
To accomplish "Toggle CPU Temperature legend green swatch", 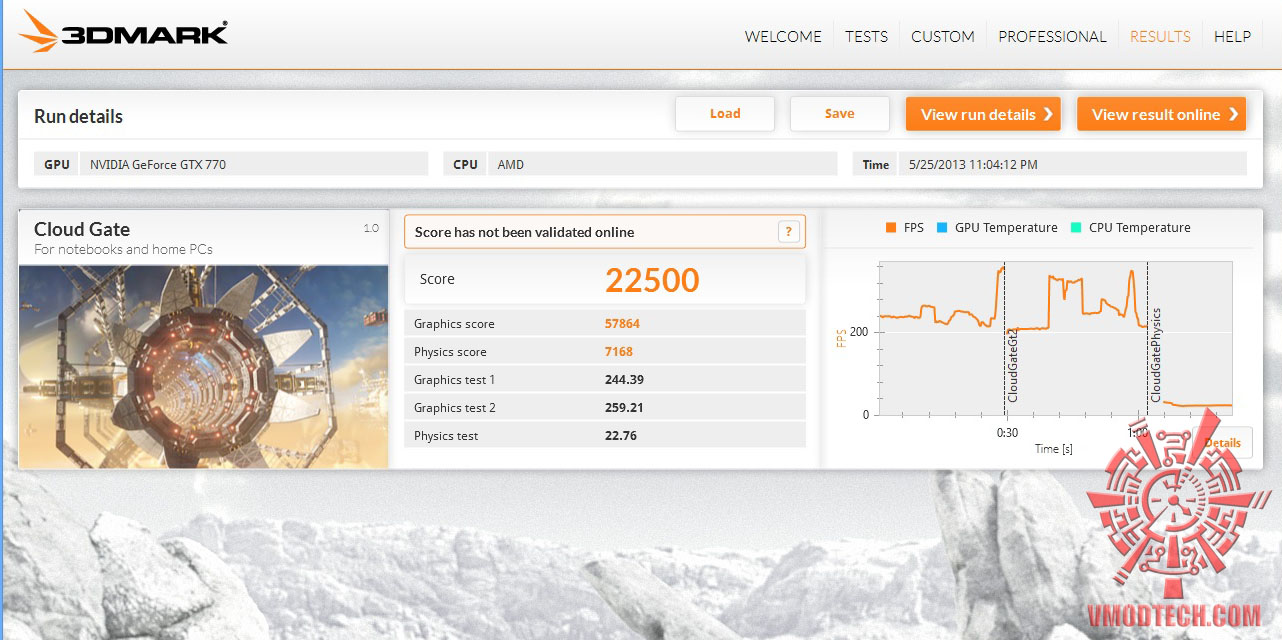I will pyautogui.click(x=1076, y=228).
